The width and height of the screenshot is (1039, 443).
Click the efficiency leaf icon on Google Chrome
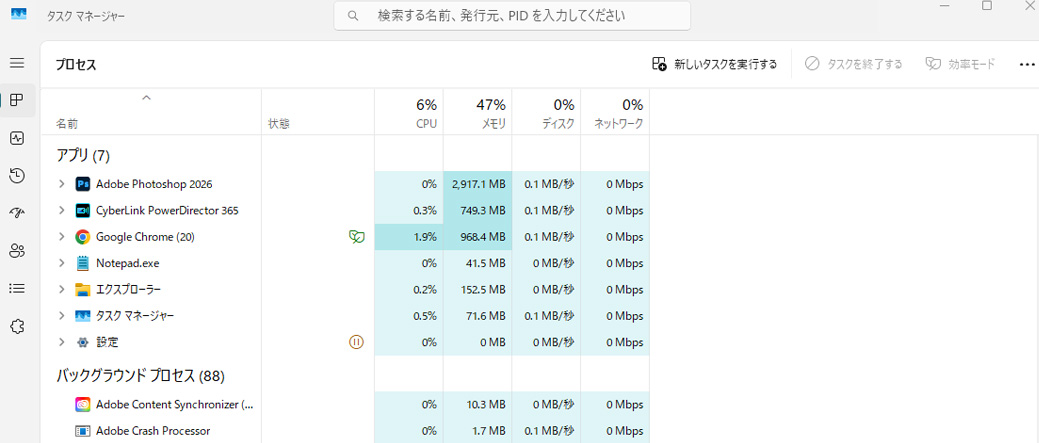tap(356, 237)
